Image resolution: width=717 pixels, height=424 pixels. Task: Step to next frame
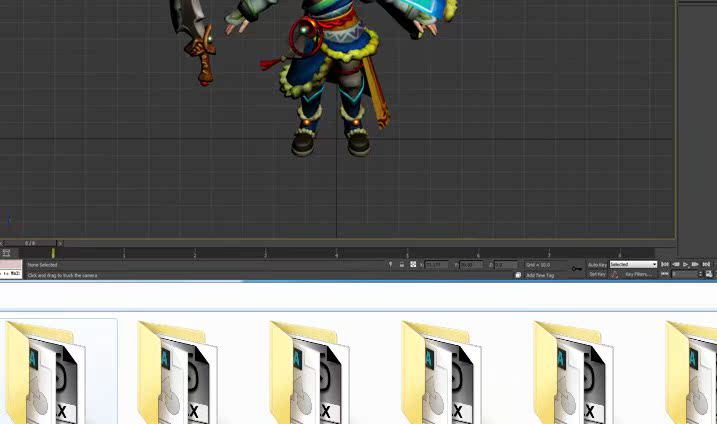(x=696, y=264)
